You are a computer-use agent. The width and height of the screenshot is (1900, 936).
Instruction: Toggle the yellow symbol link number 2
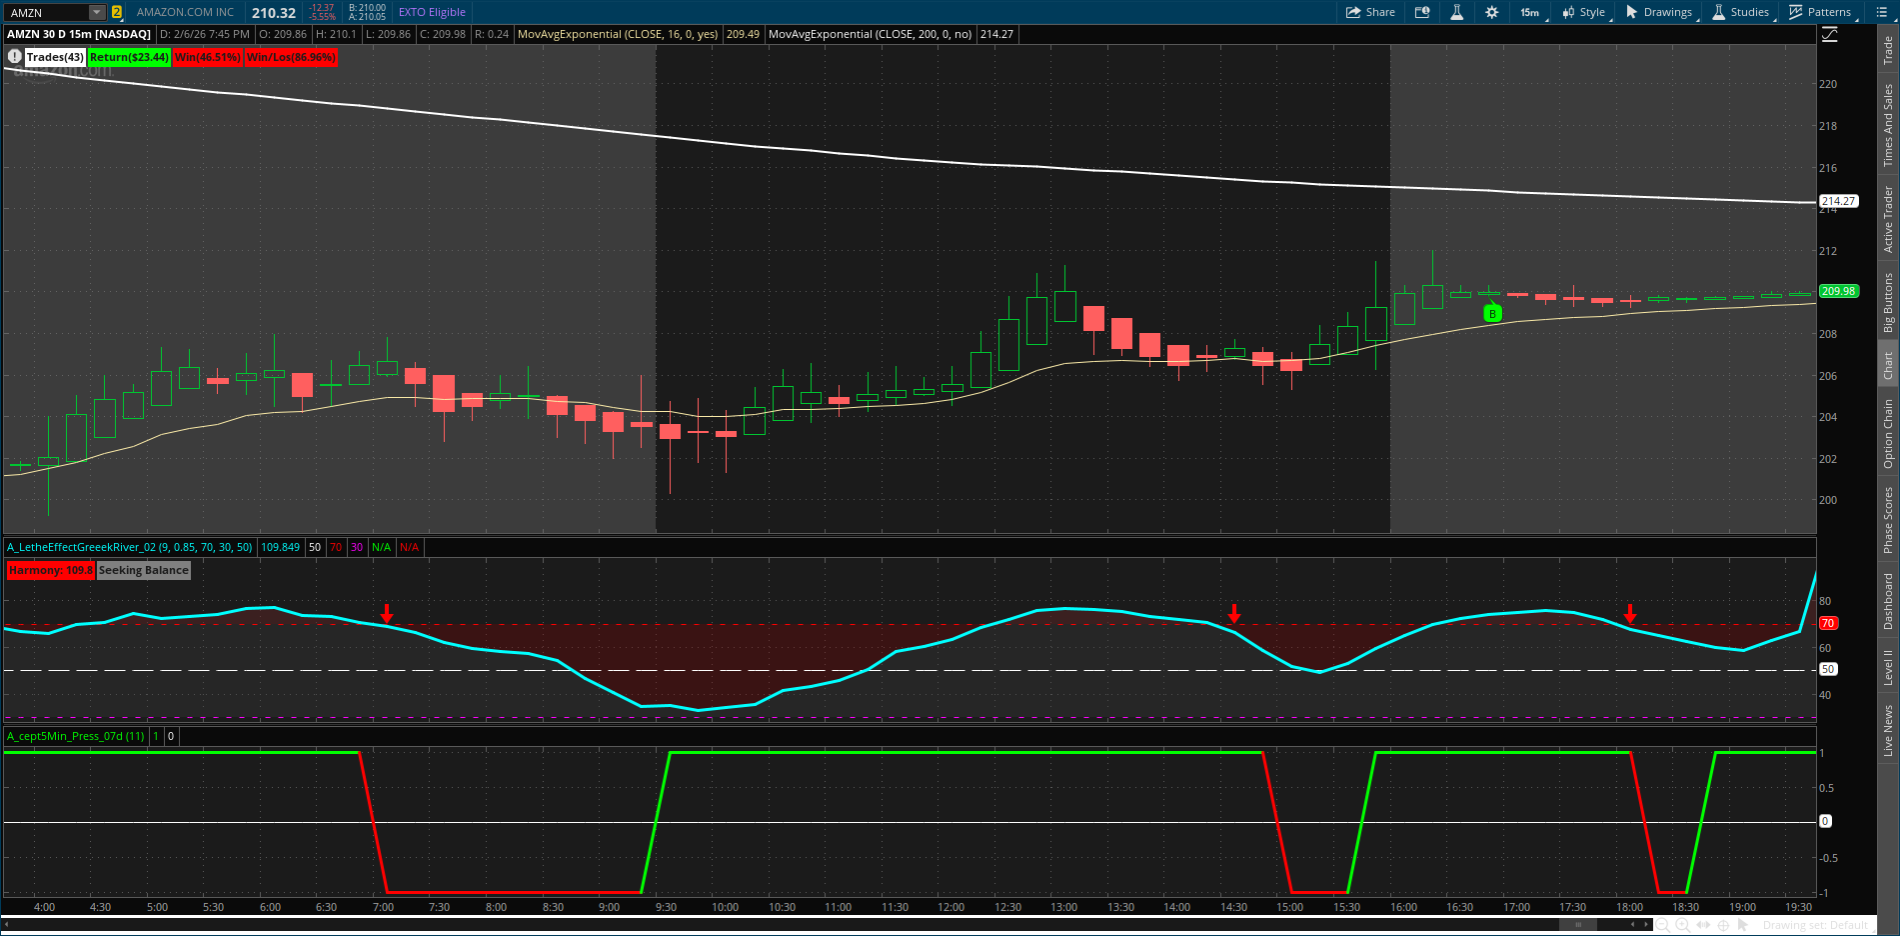(117, 12)
